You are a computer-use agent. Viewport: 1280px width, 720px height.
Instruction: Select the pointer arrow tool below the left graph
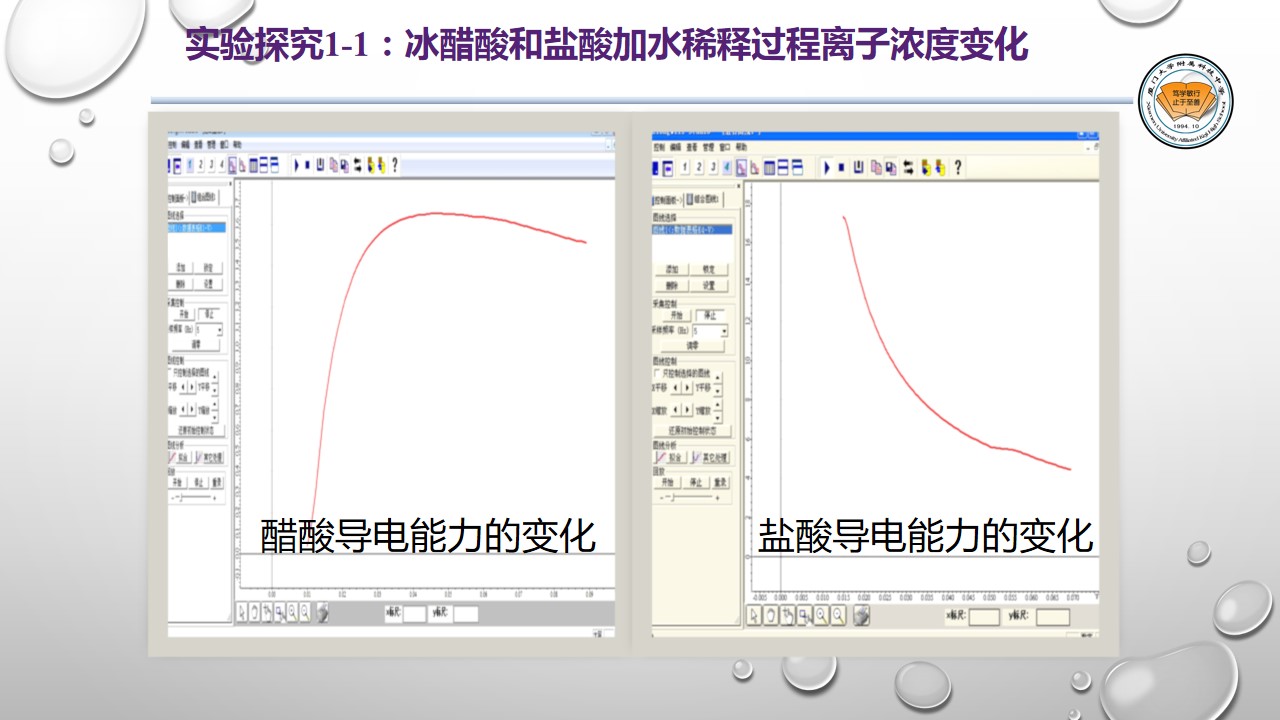(x=242, y=612)
